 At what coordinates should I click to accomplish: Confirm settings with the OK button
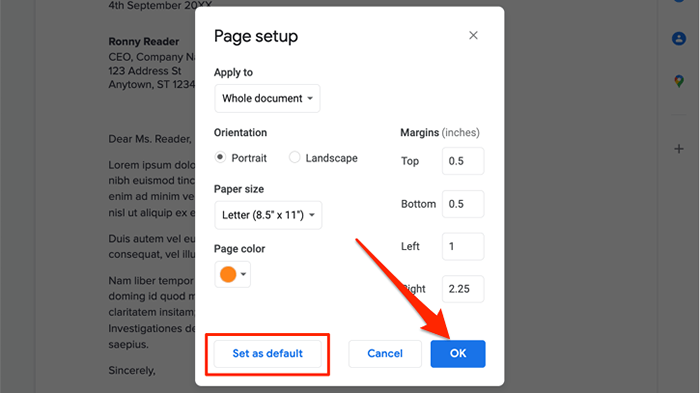pyautogui.click(x=458, y=354)
